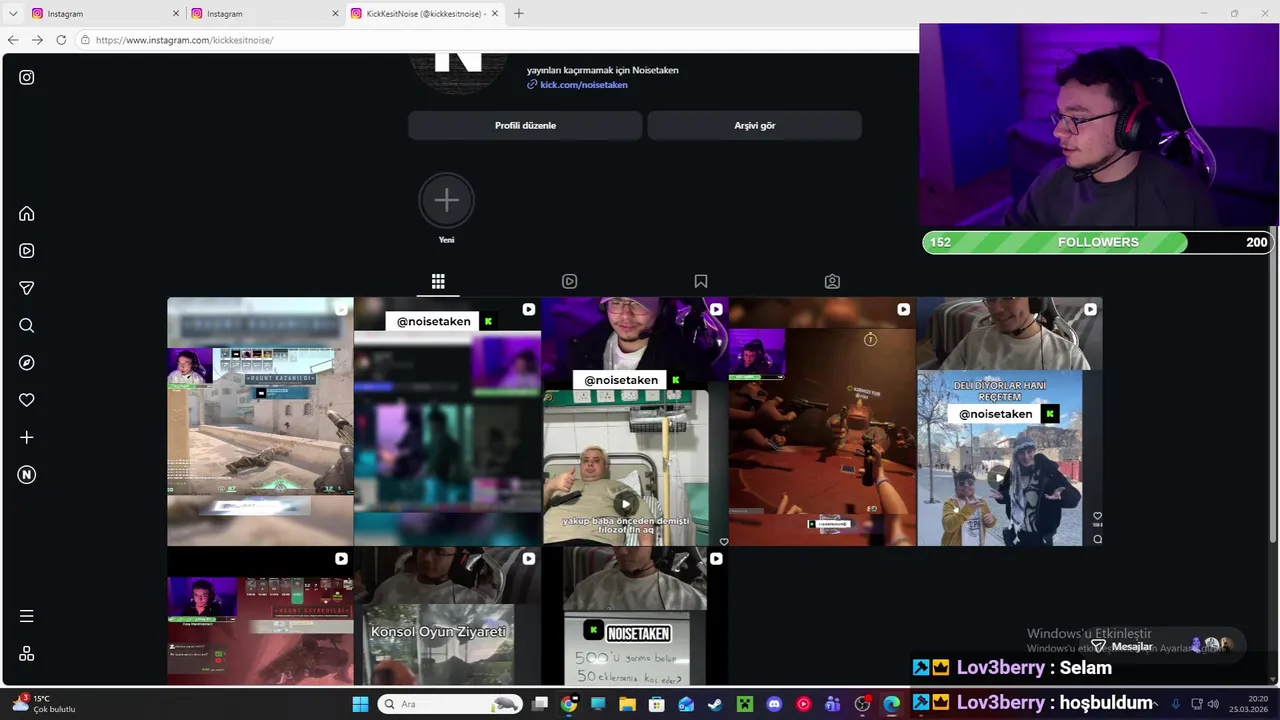Open the Windows Start menu
Image resolution: width=1280 pixels, height=720 pixels.
[360, 704]
